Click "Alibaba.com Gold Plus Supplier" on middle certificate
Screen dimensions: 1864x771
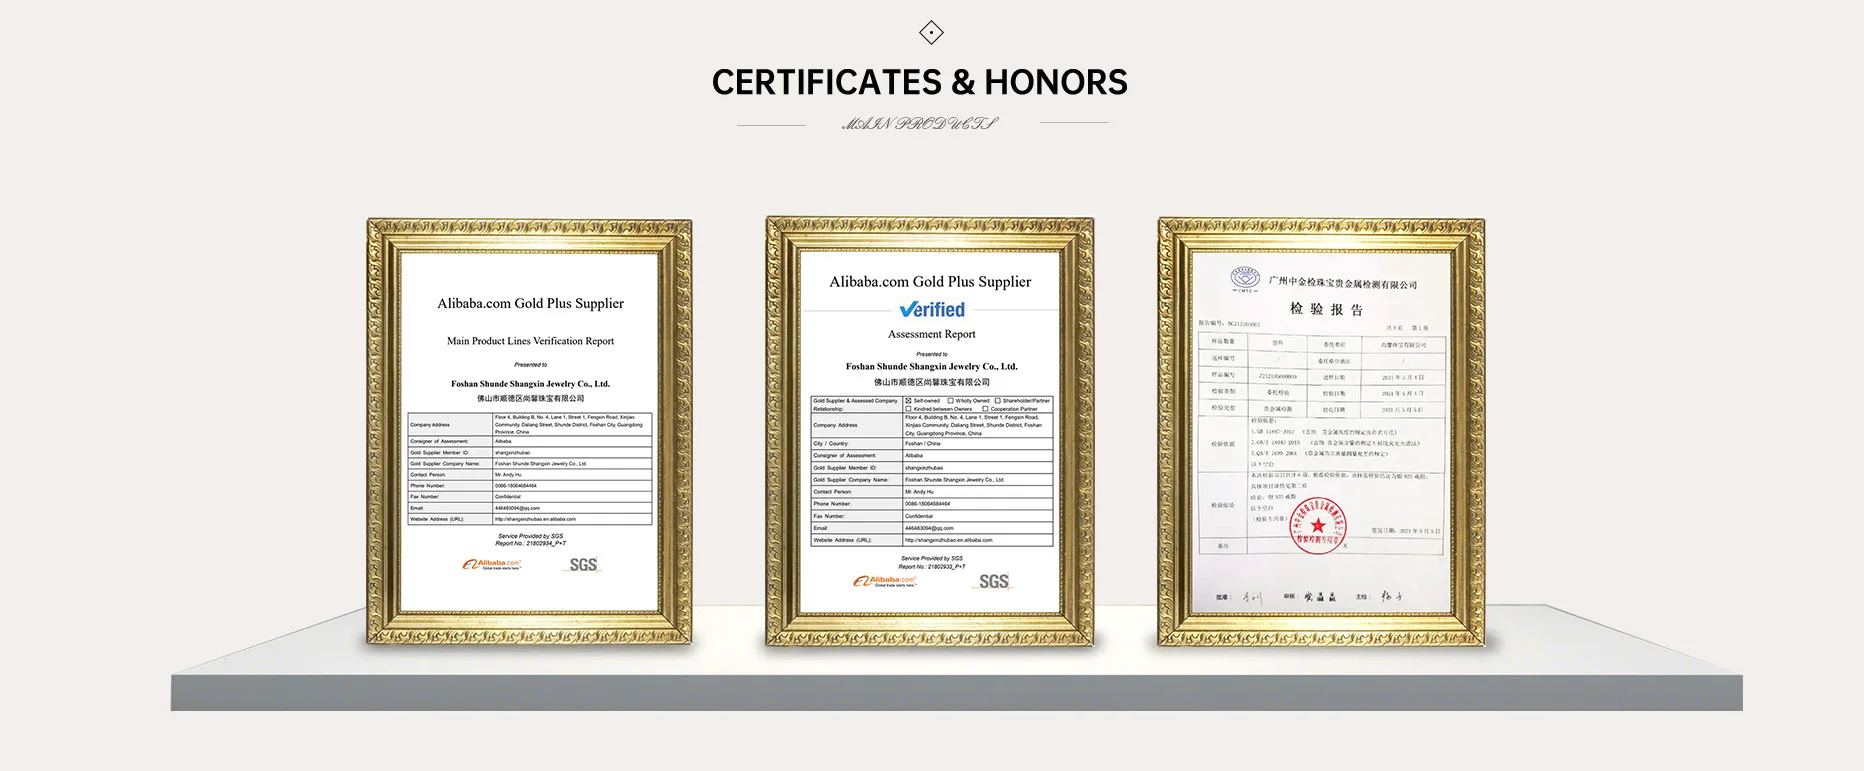pos(930,282)
